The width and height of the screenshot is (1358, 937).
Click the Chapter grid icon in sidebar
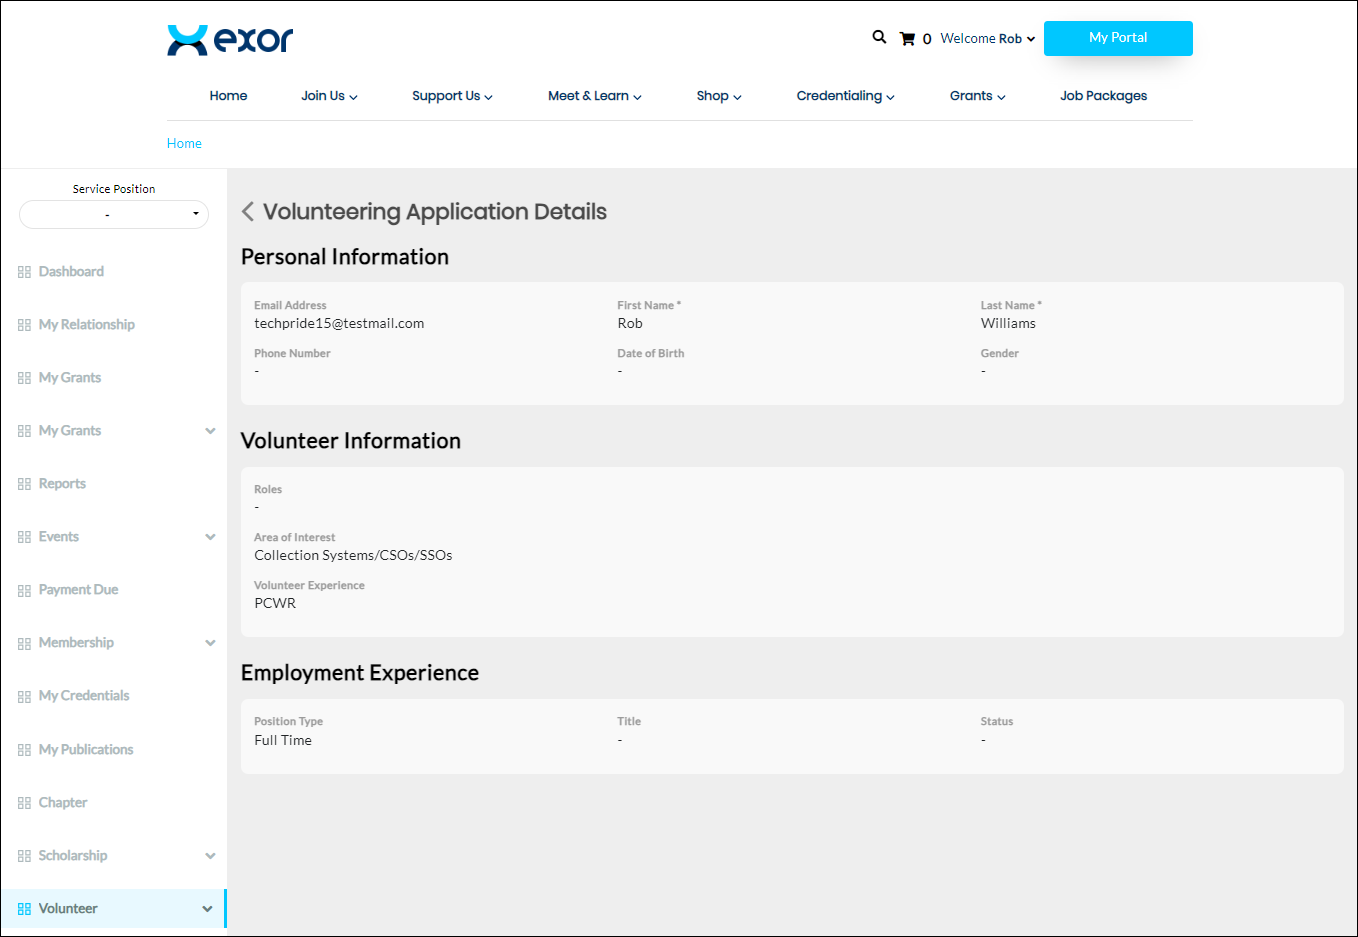tap(24, 803)
